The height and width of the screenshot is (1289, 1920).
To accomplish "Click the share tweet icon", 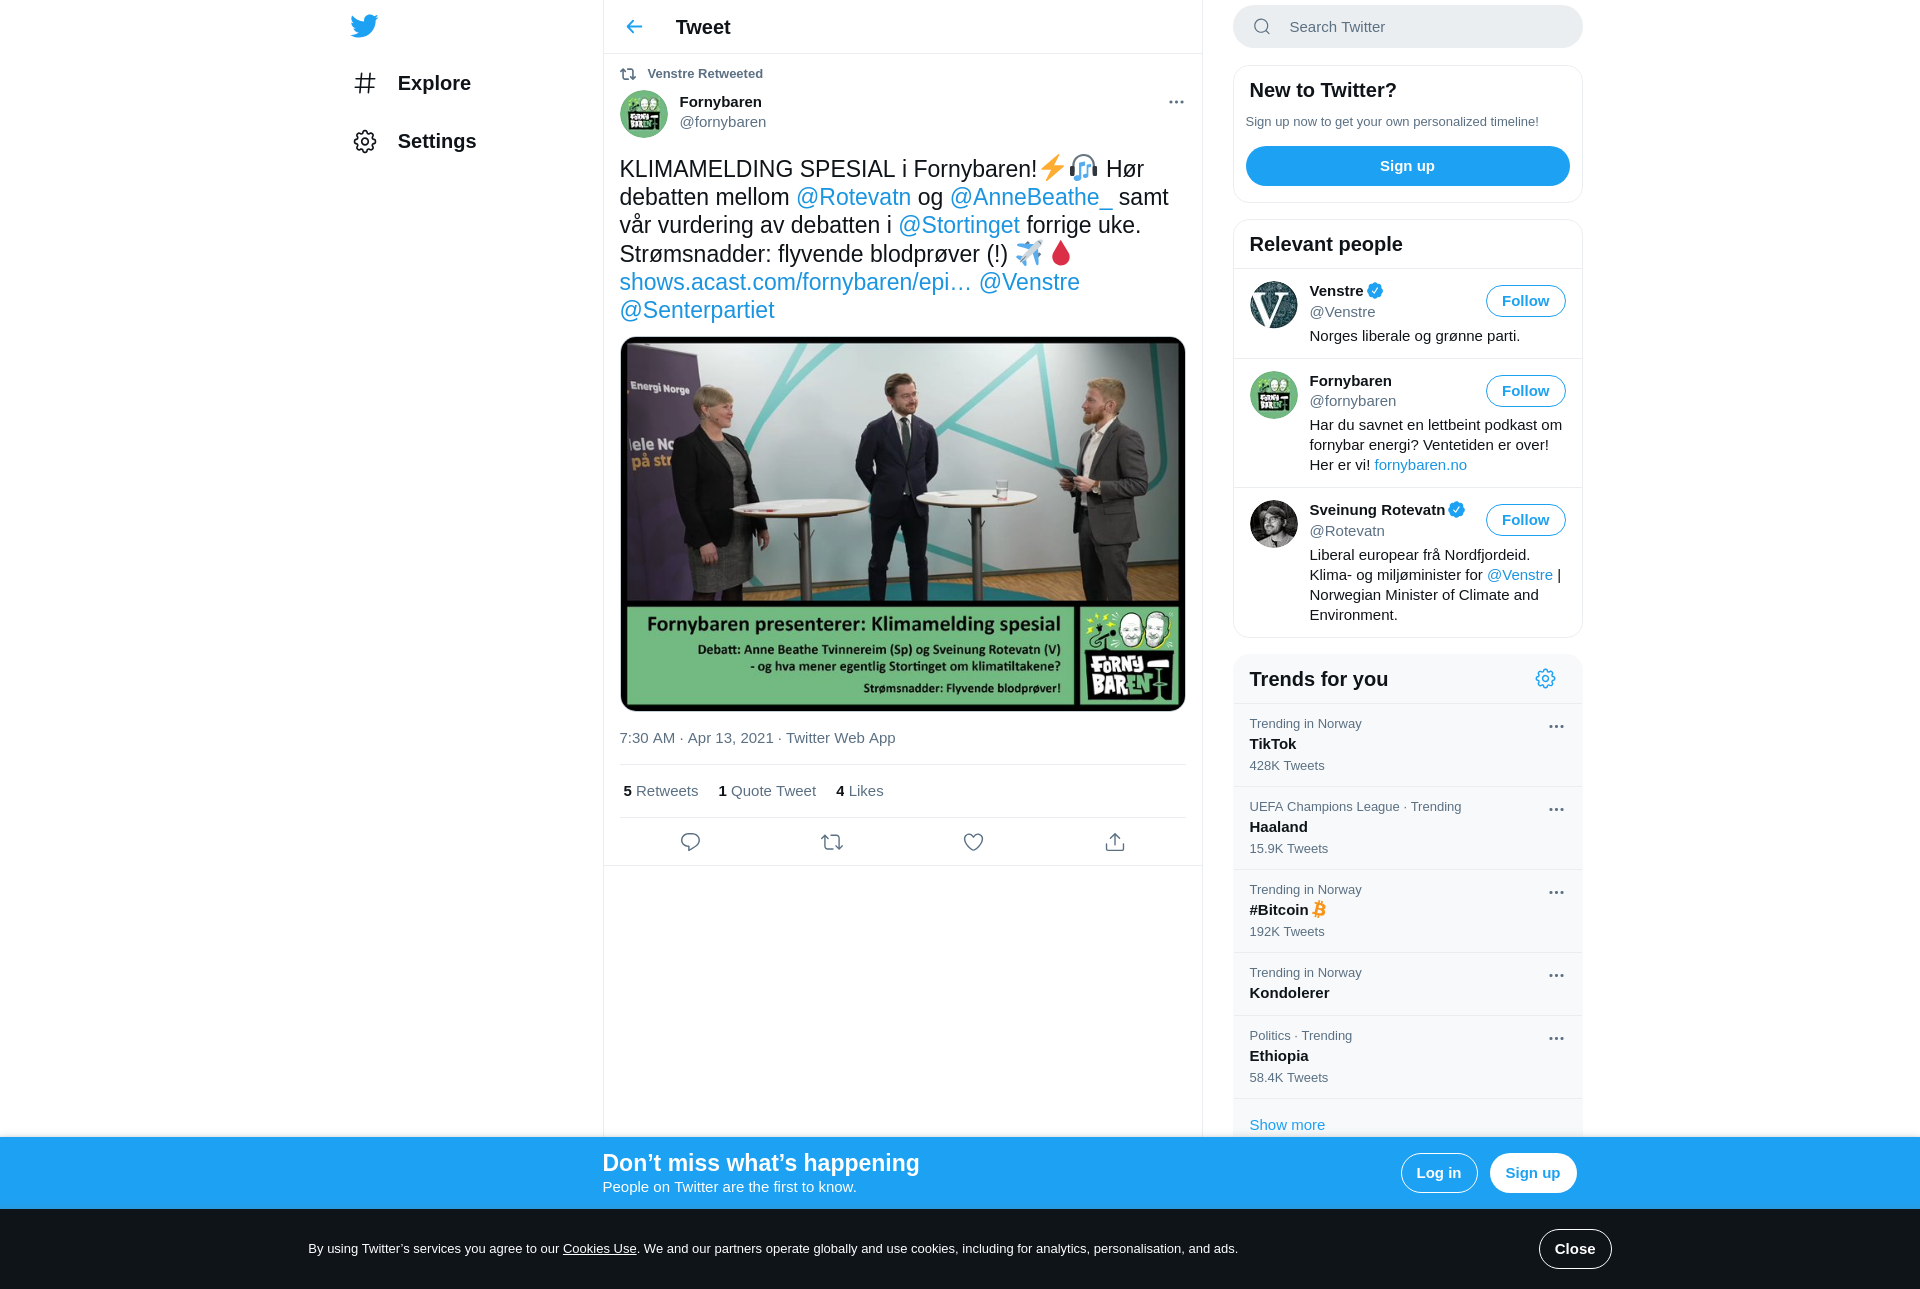I will tap(1115, 842).
